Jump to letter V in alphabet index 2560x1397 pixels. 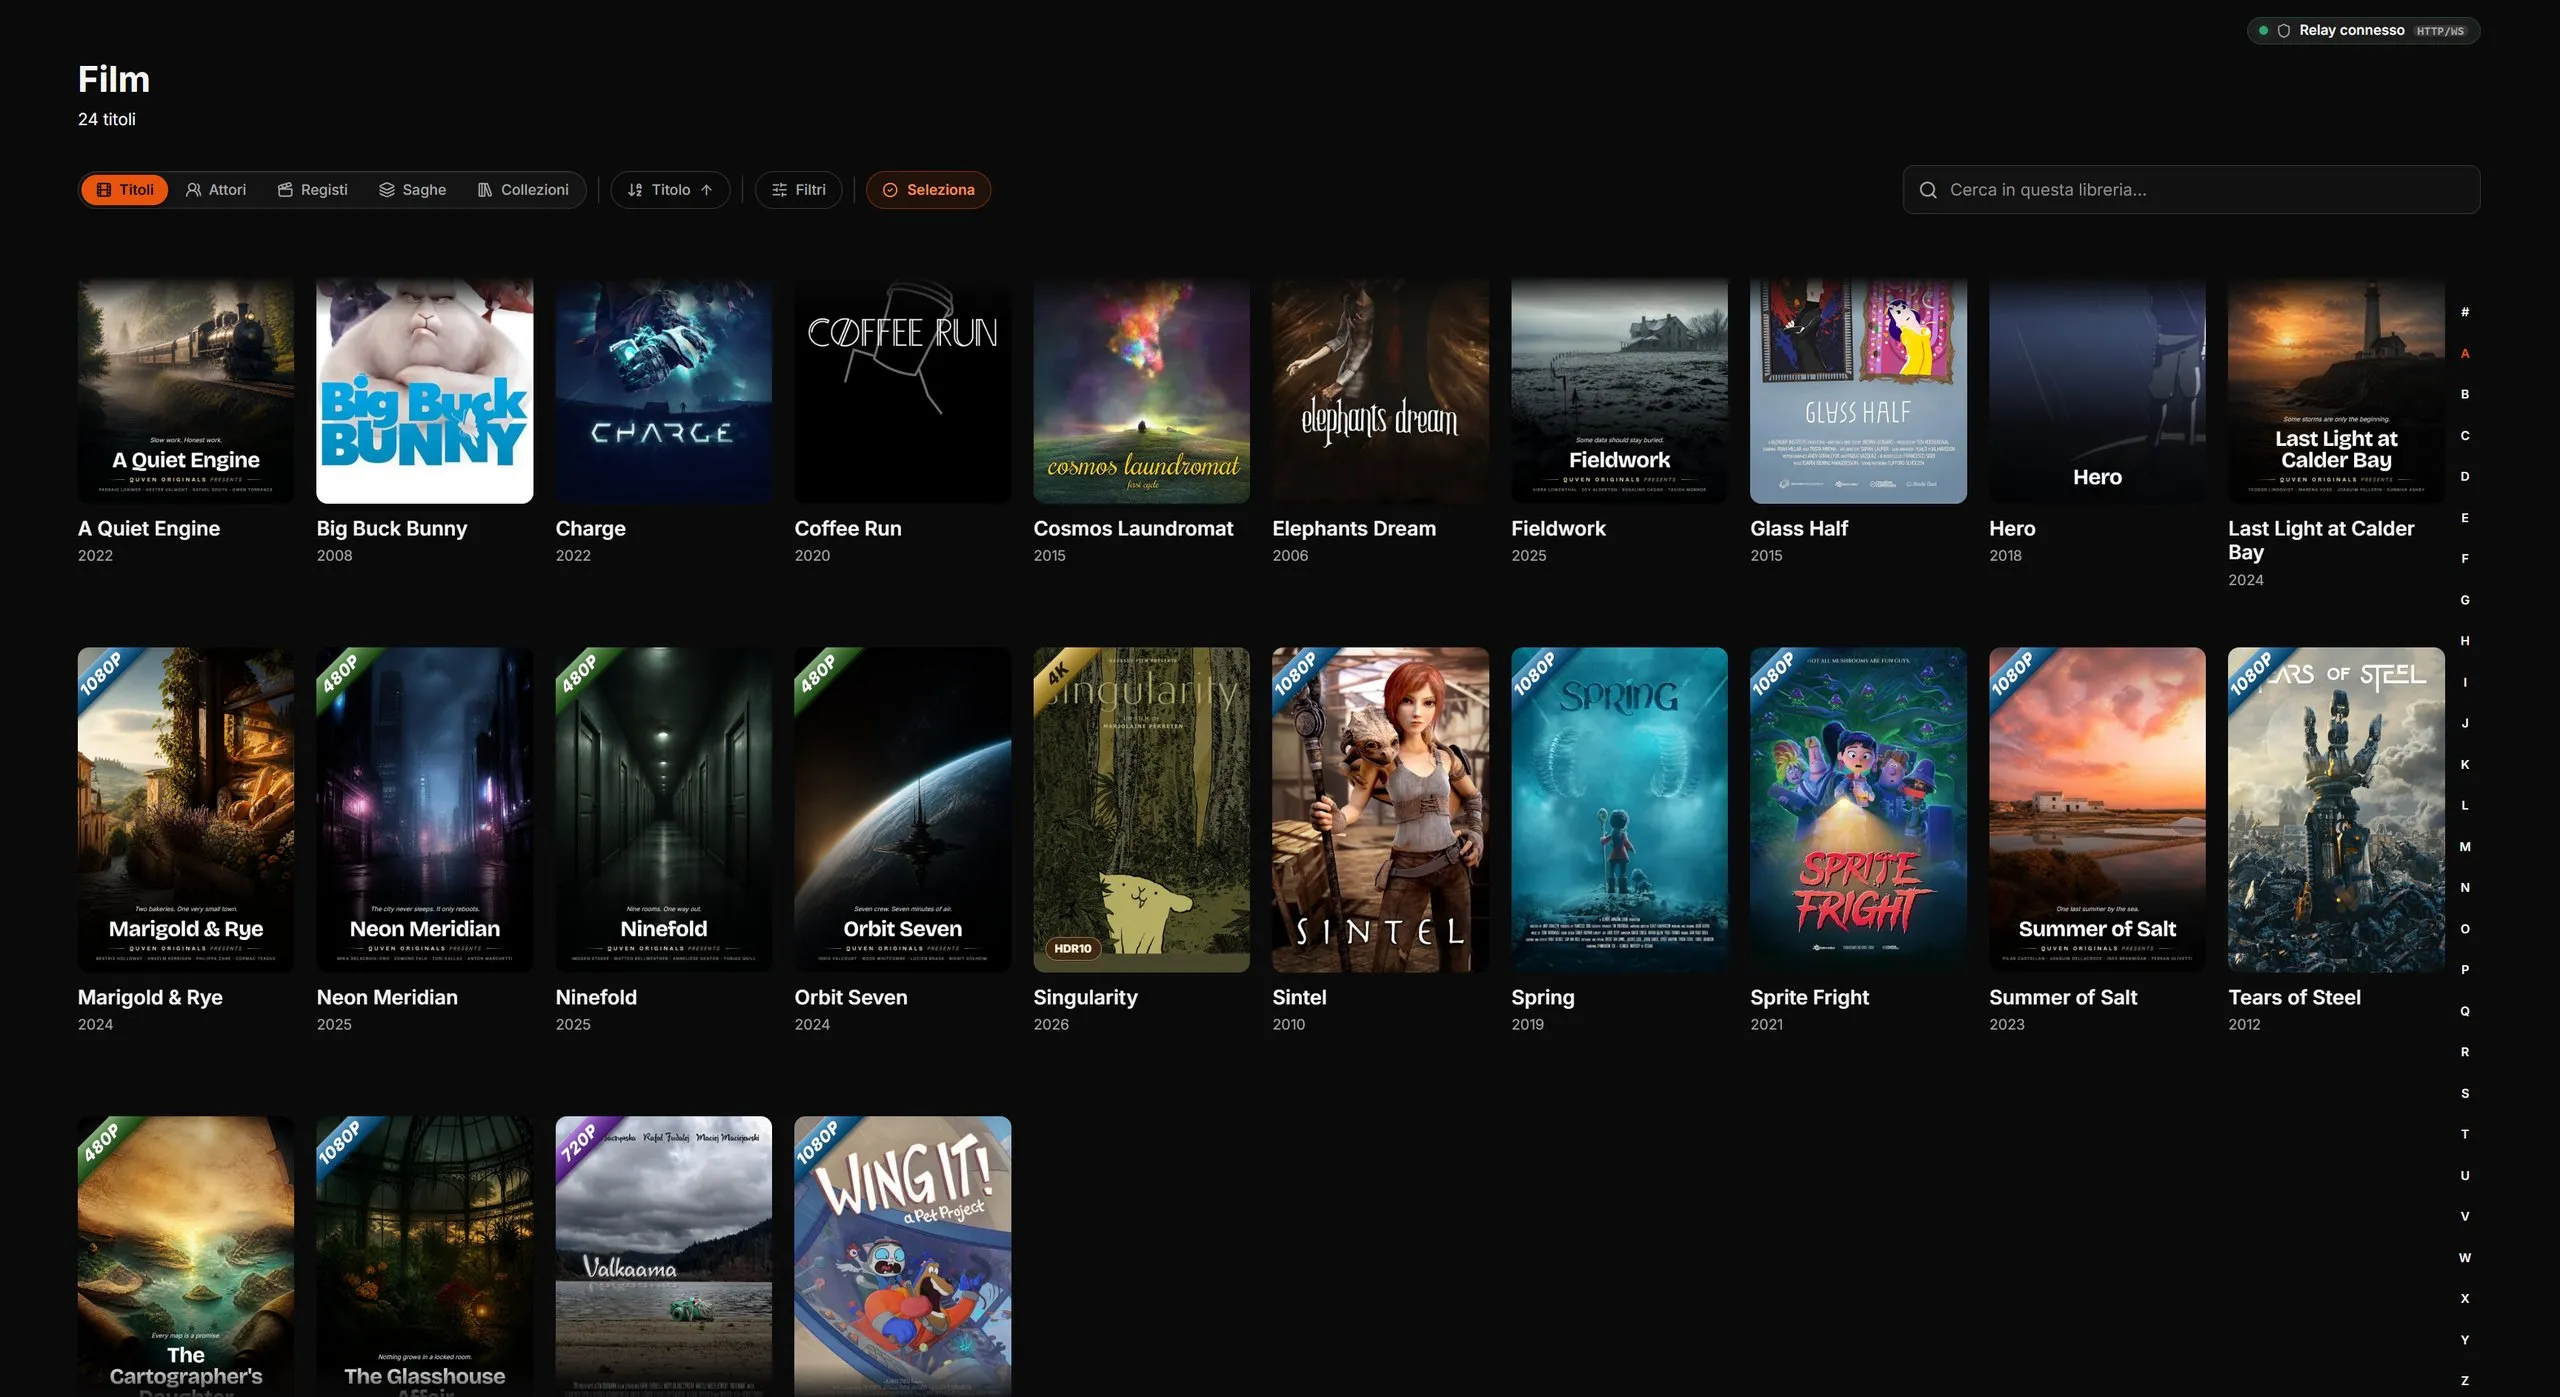[2465, 1217]
